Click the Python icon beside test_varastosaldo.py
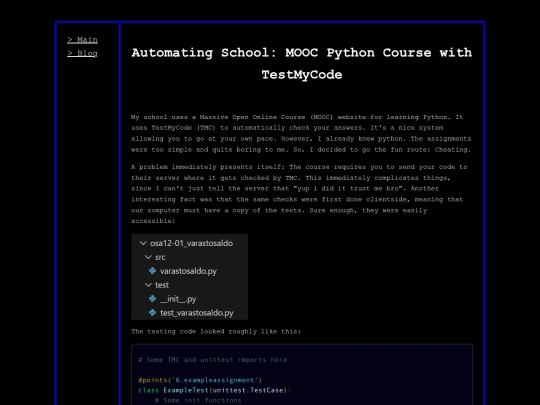 tap(152, 313)
